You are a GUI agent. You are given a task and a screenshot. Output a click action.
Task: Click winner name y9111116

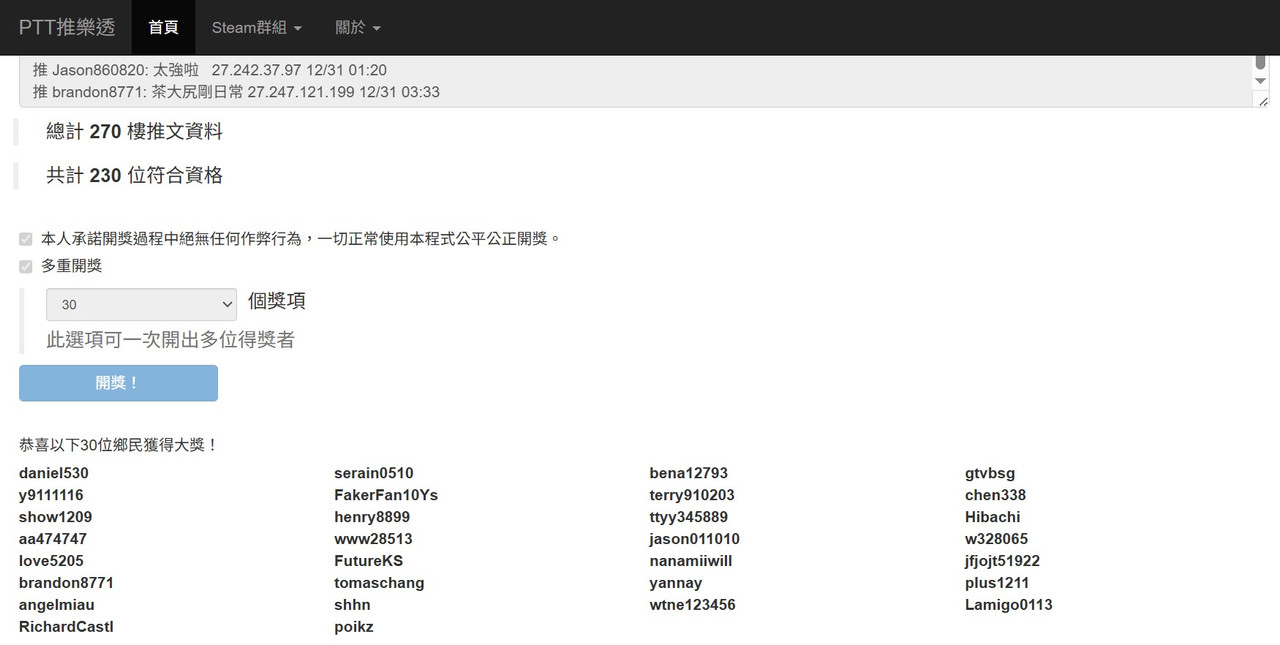(51, 495)
